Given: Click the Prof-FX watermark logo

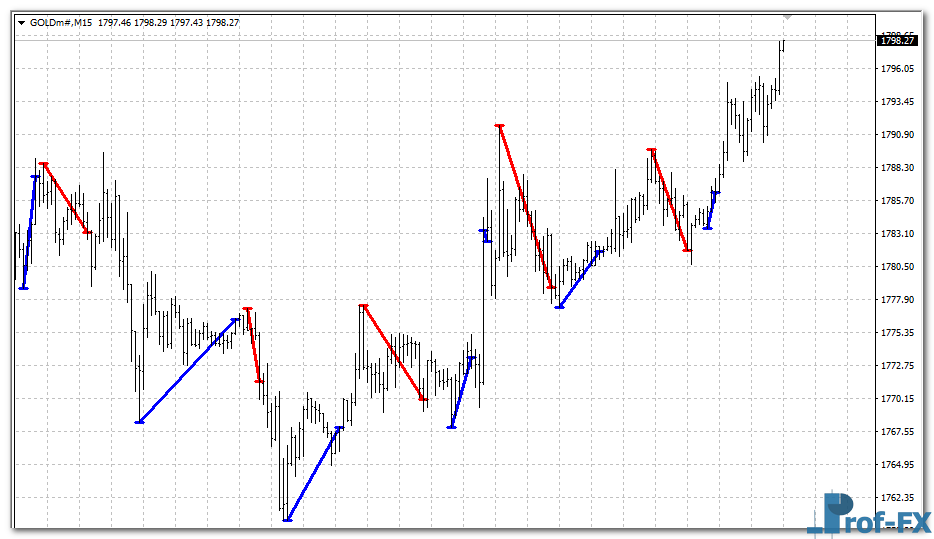Looking at the screenshot, I should coord(868,513).
